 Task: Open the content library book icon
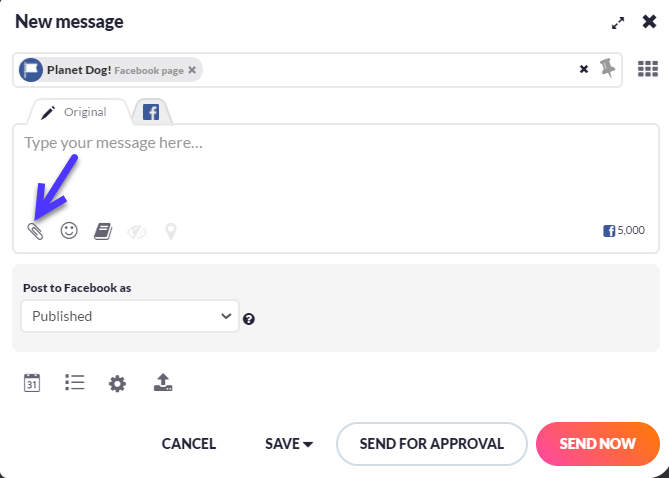tap(103, 231)
